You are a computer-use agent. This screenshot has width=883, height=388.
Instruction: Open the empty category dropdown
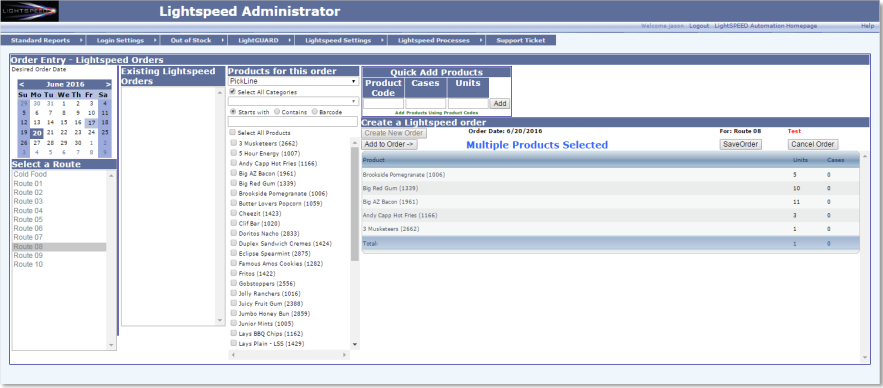click(x=293, y=101)
